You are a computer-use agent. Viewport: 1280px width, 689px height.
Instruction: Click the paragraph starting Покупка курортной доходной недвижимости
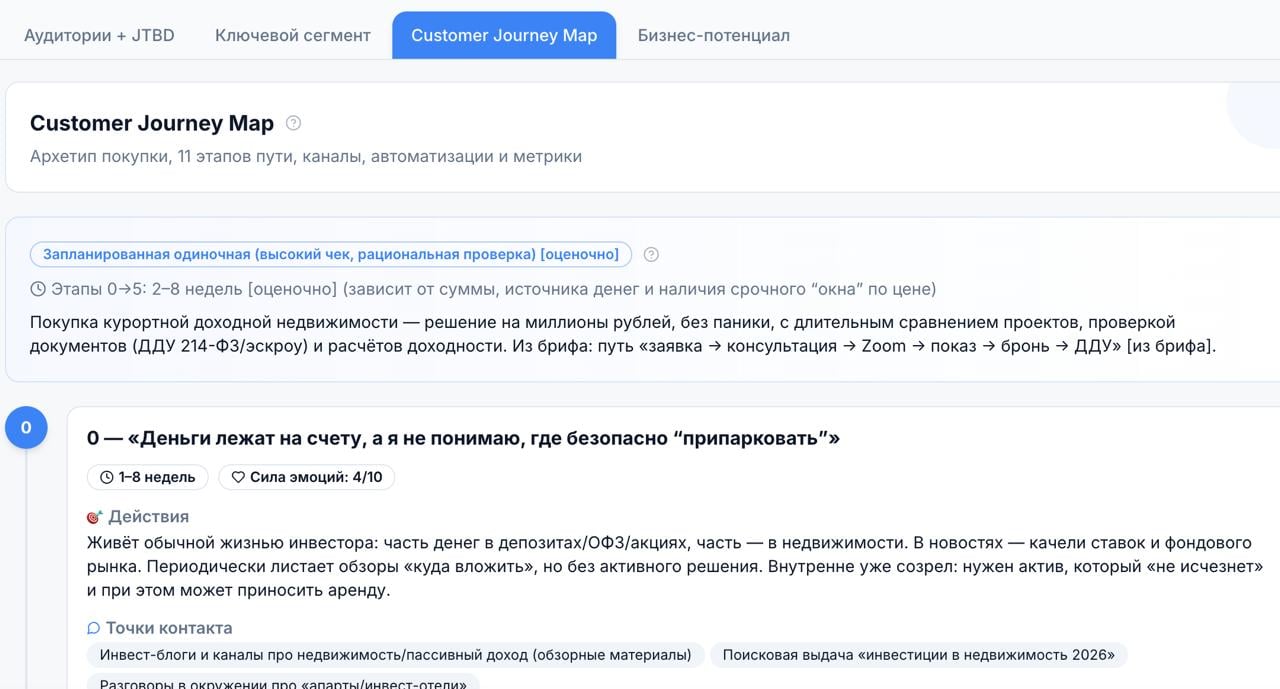coord(623,335)
